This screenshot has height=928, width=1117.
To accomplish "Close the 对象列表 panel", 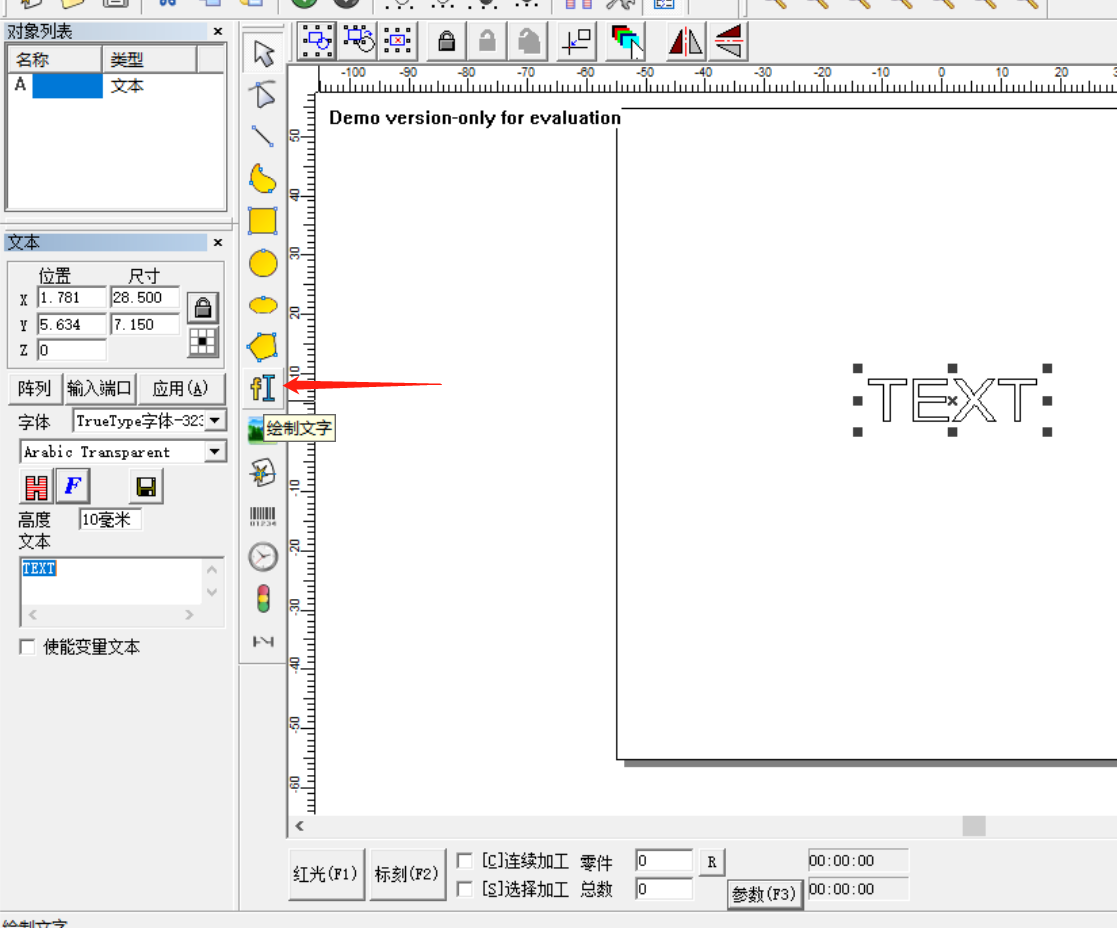I will [x=218, y=31].
